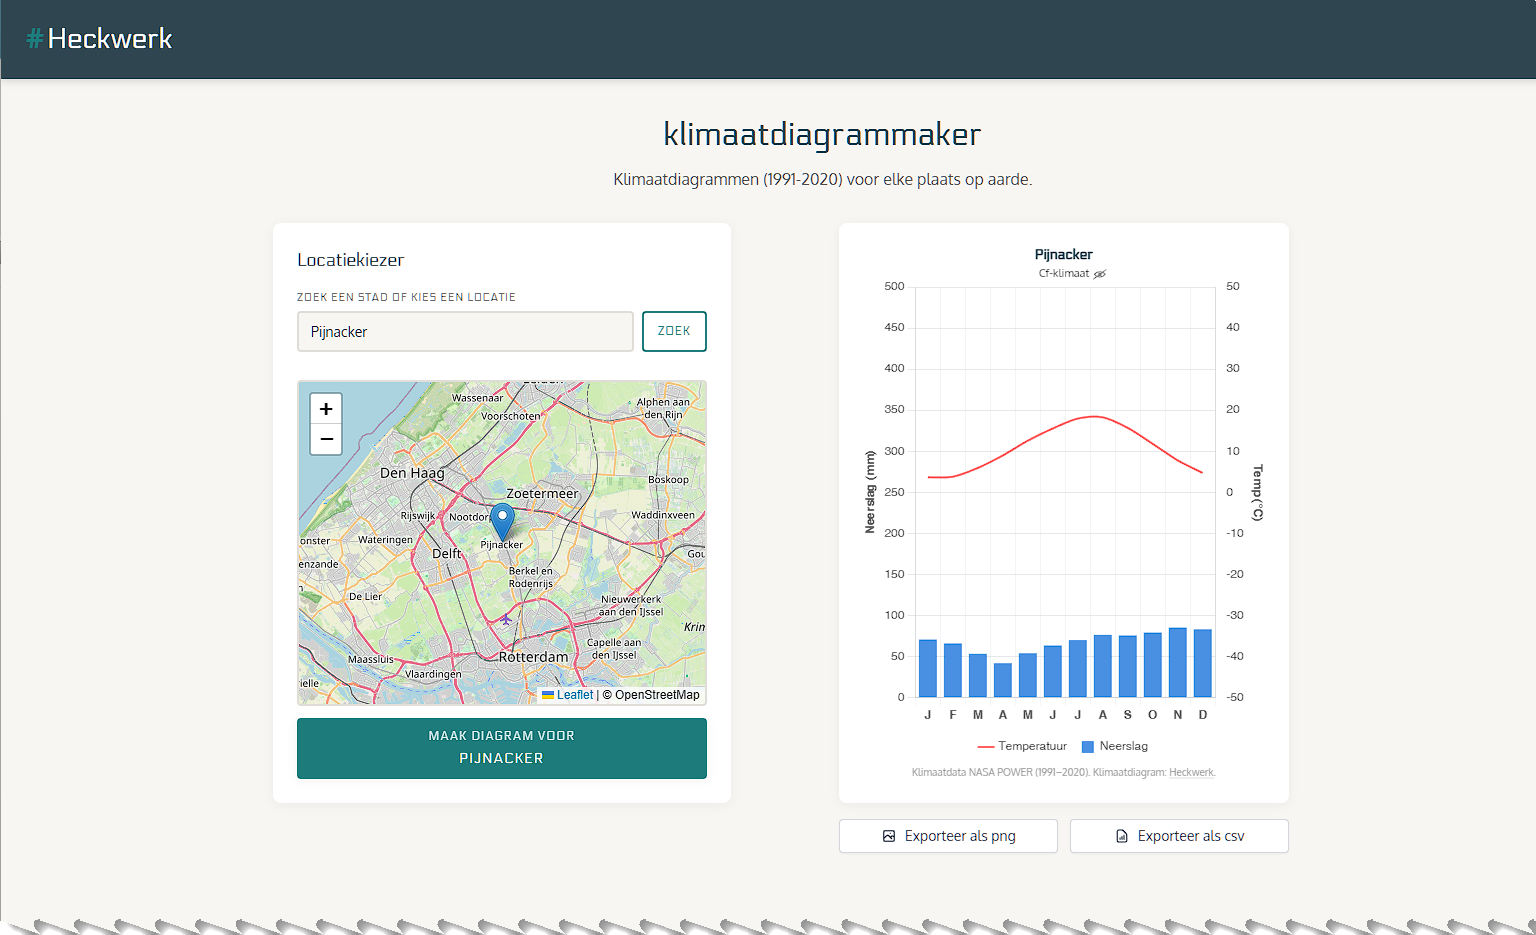
Task: Toggle the Neerslag legend entry
Action: pos(1115,746)
